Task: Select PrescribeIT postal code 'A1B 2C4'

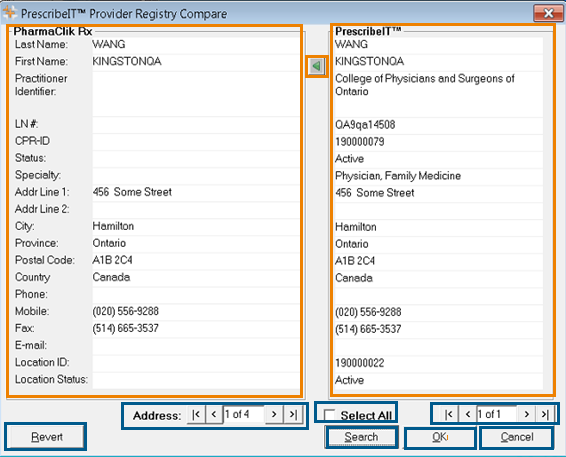Action: [x=439, y=261]
